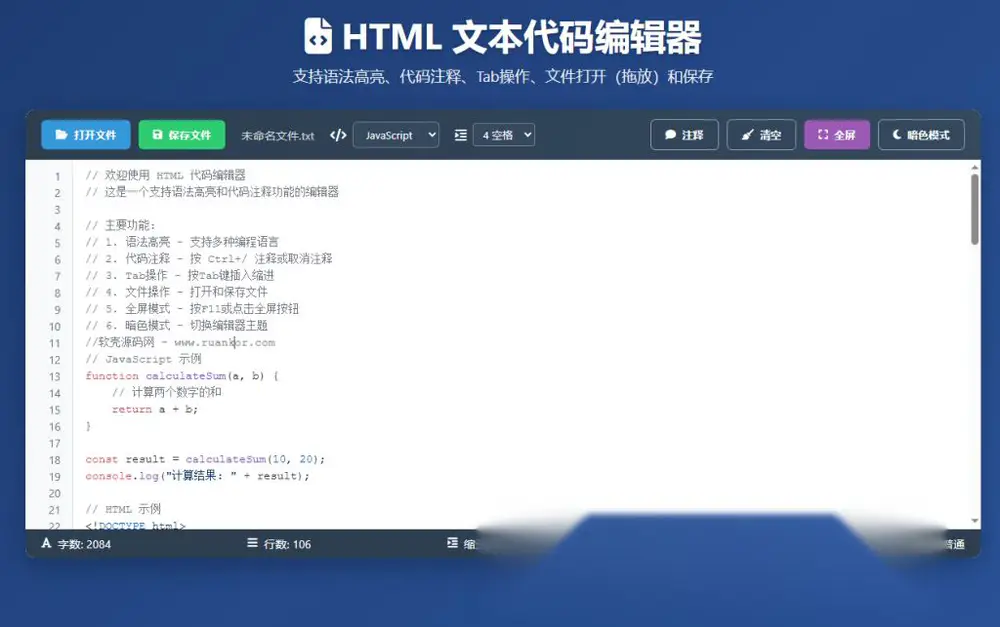This screenshot has width=1000, height=627.
Task: Click the '// 计算两个数字的和' comment
Action: 167,392
